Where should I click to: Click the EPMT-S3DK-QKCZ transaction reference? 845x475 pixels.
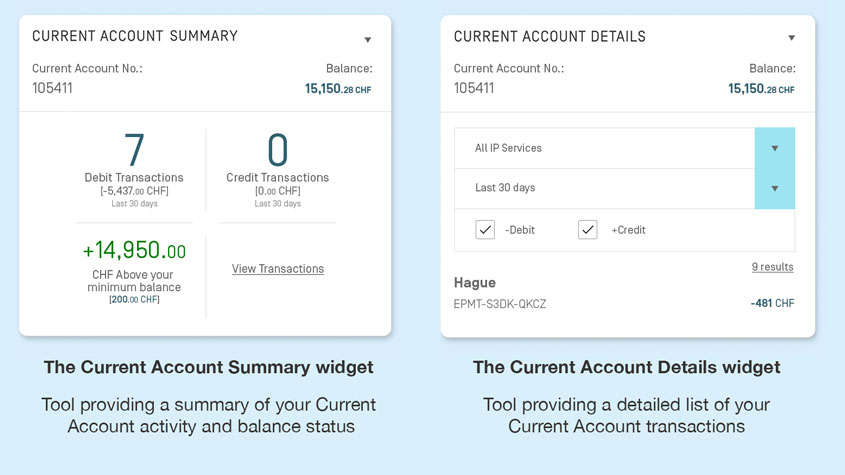(500, 304)
